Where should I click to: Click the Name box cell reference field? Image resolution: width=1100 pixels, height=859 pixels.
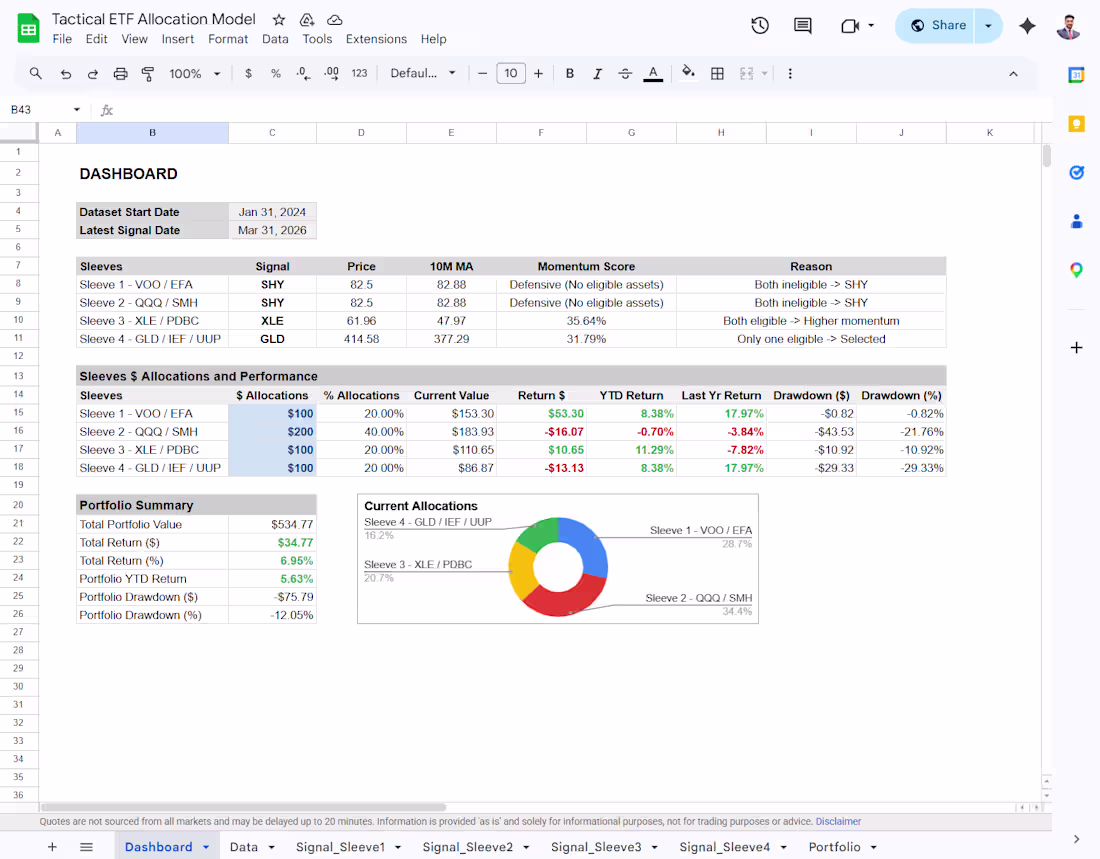click(38, 110)
